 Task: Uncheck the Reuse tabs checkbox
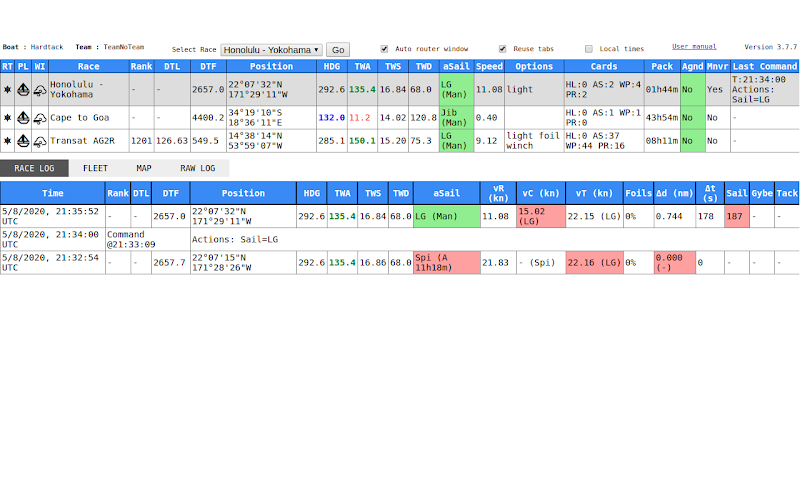click(x=503, y=49)
